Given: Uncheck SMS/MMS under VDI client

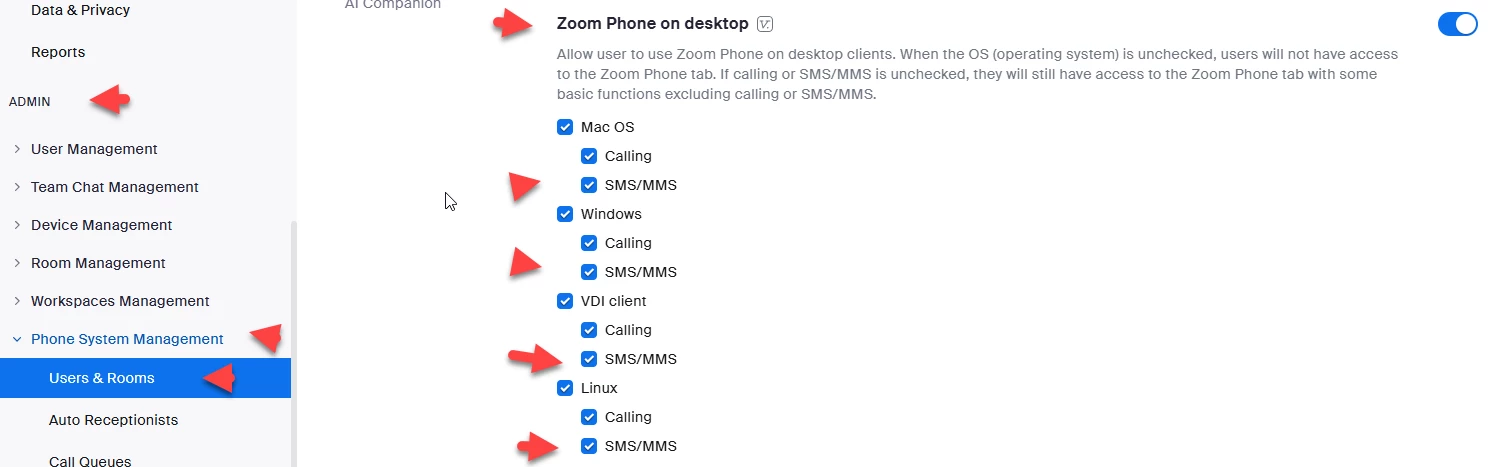Looking at the screenshot, I should (589, 359).
